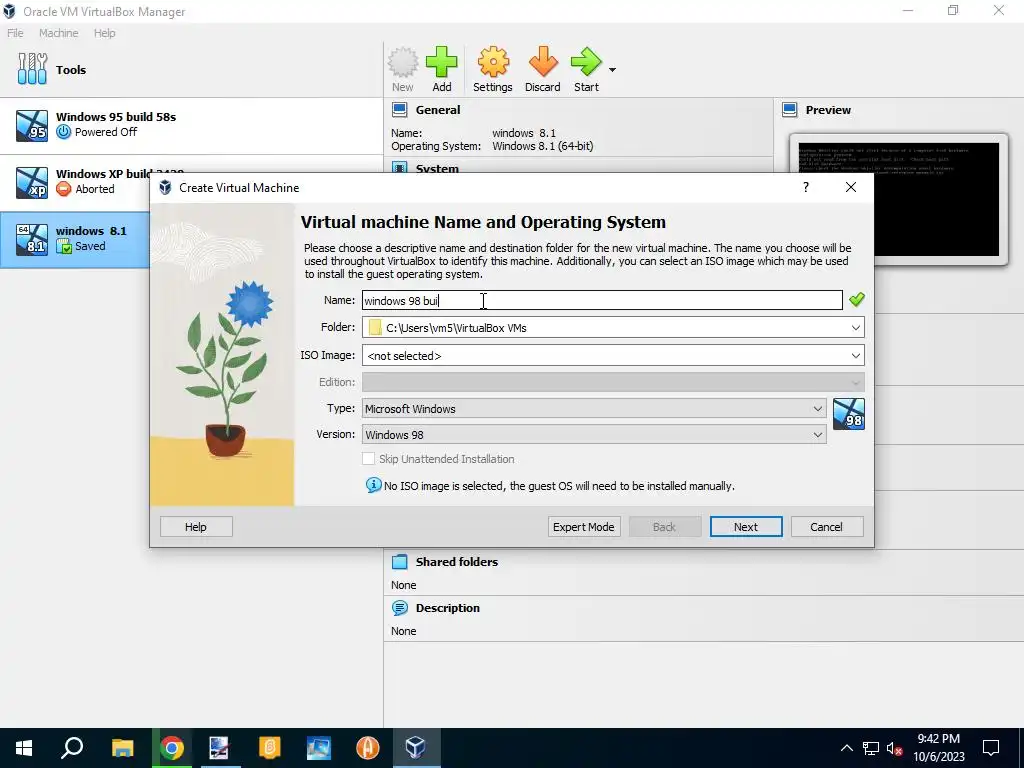Image resolution: width=1024 pixels, height=768 pixels.
Task: Open the Version Windows 98 dropdown
Action: [594, 435]
